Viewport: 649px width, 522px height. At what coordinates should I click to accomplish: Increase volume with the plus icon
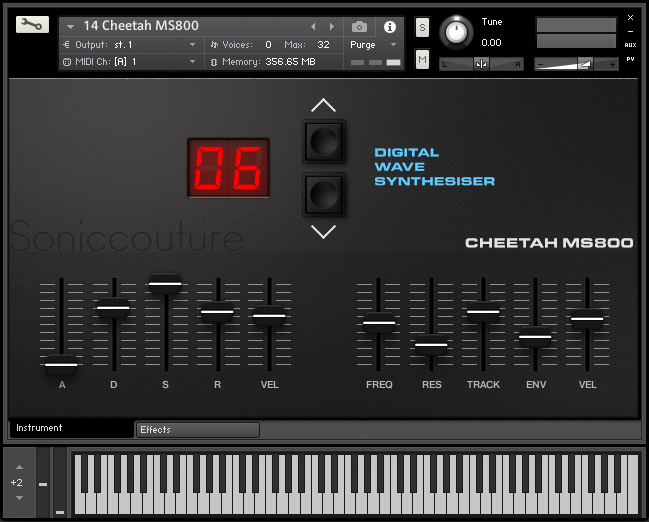point(612,65)
